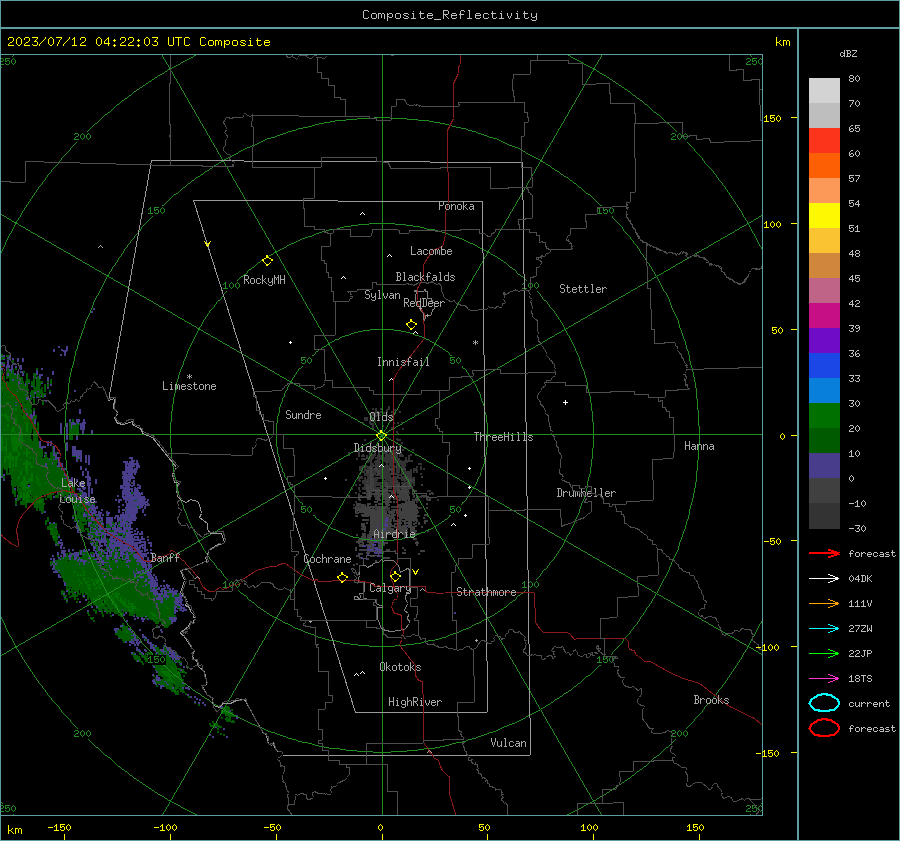
Task: Select the orange 111V arrow icon
Action: click(824, 603)
